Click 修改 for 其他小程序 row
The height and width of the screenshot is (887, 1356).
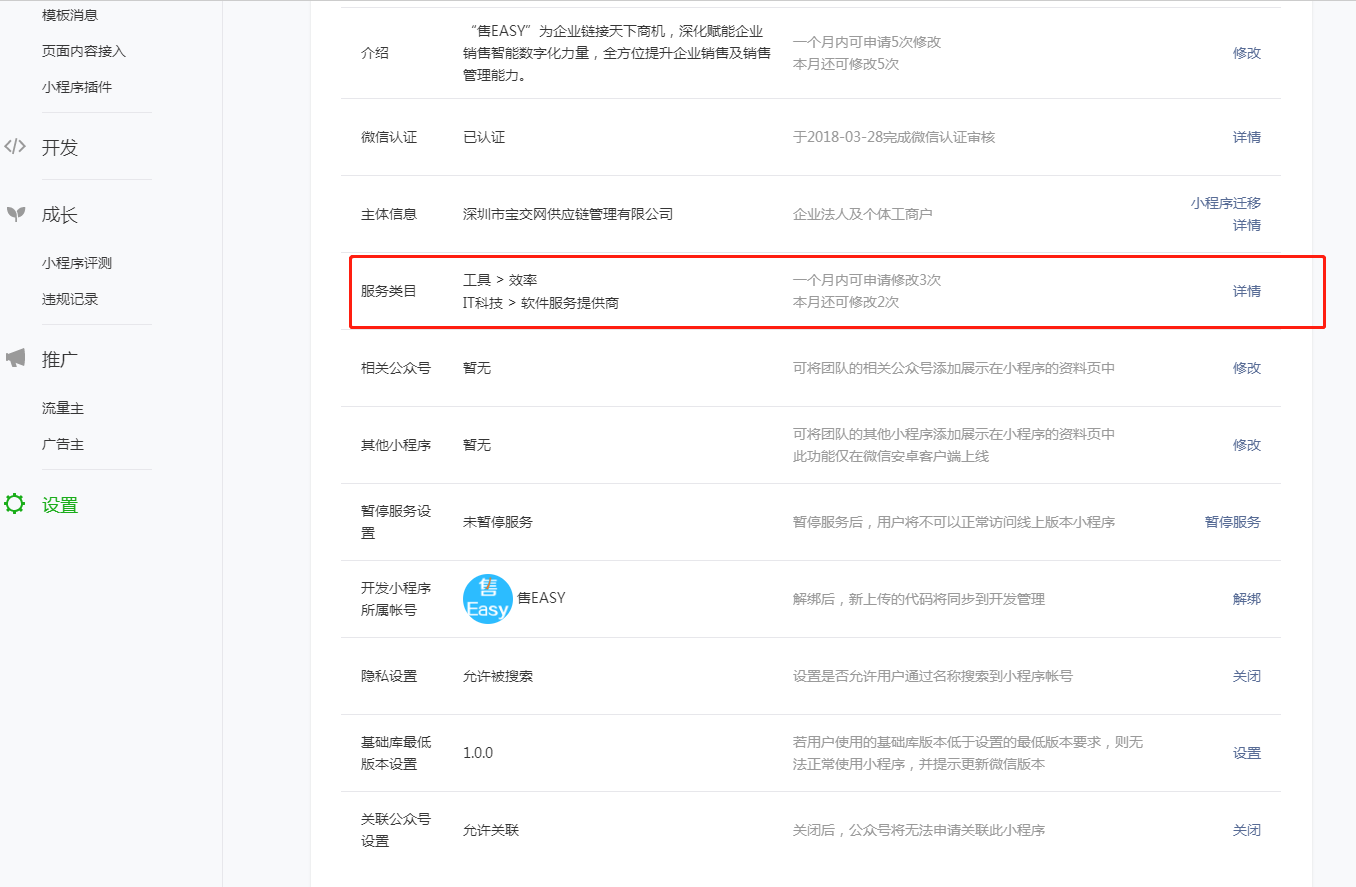(x=1247, y=445)
